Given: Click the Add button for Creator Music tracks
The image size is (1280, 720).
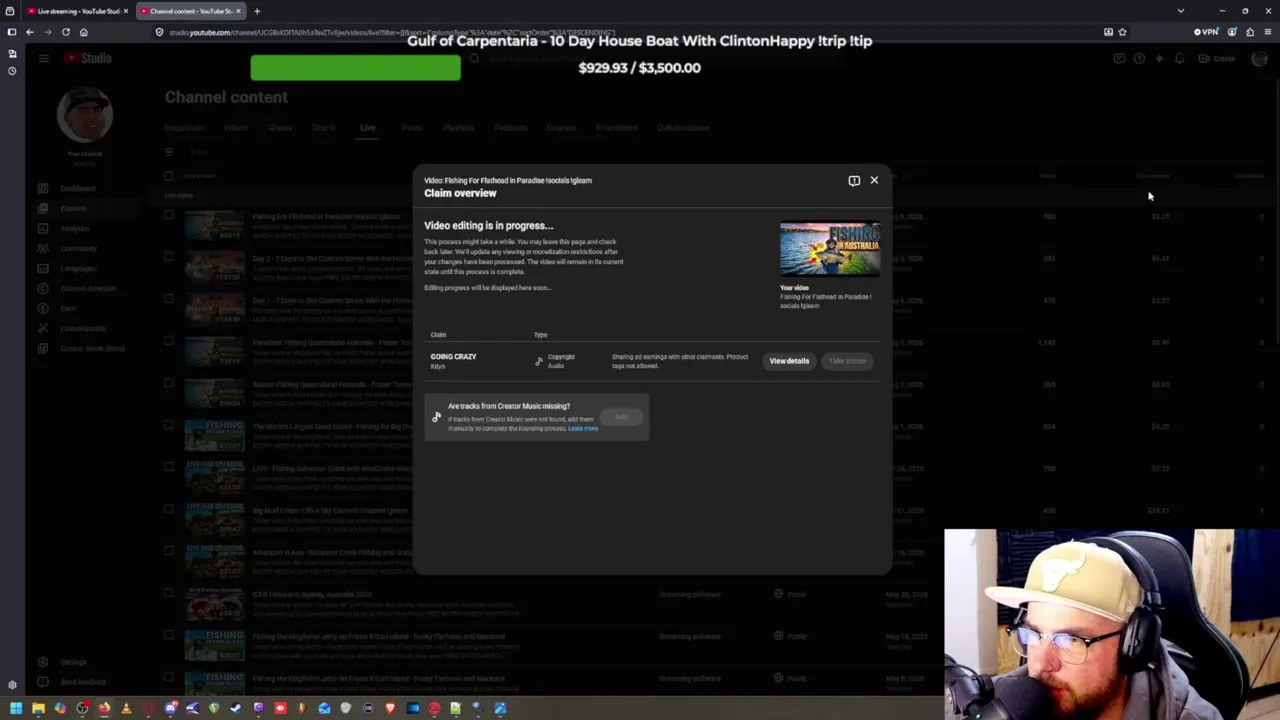Looking at the screenshot, I should pos(621,417).
